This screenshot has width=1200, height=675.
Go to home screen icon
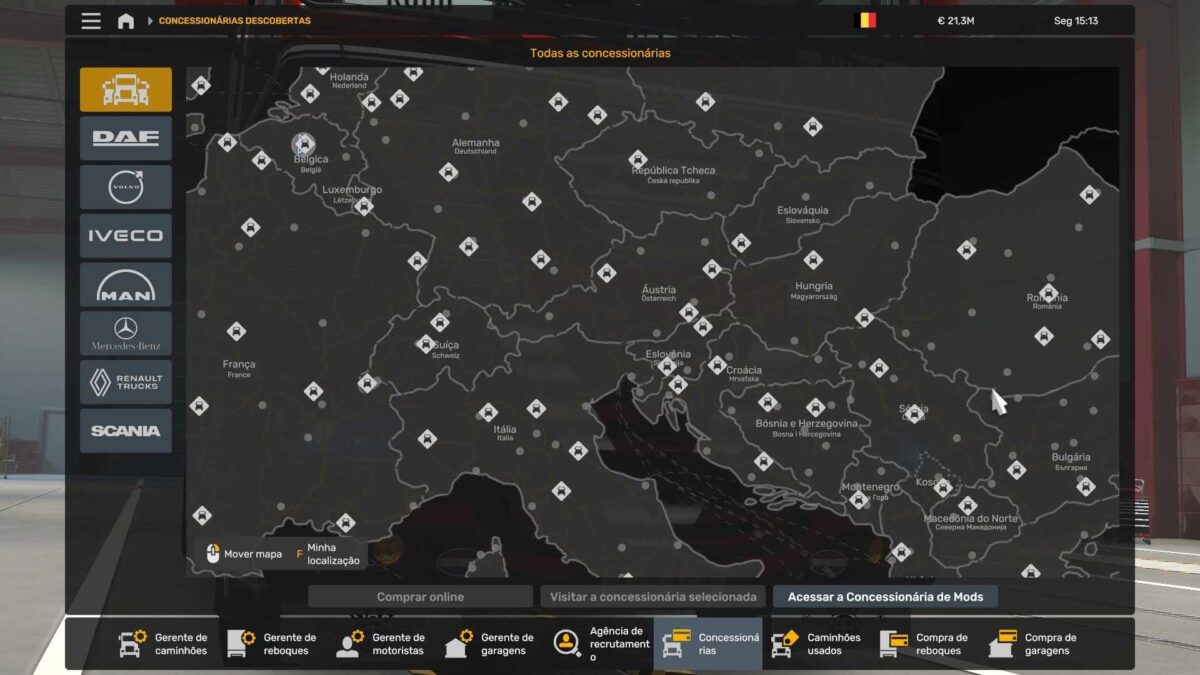coord(126,21)
